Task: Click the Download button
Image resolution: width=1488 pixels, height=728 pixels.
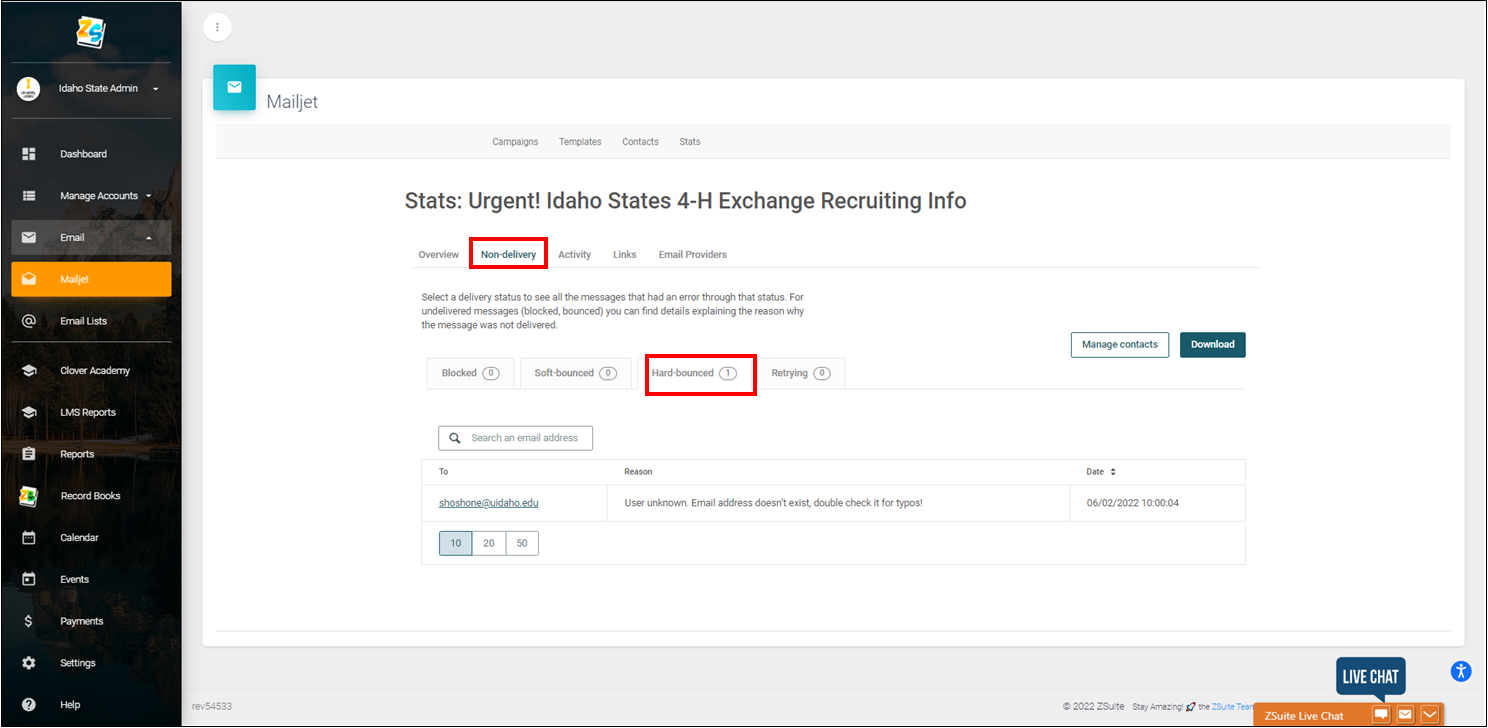Action: 1213,345
